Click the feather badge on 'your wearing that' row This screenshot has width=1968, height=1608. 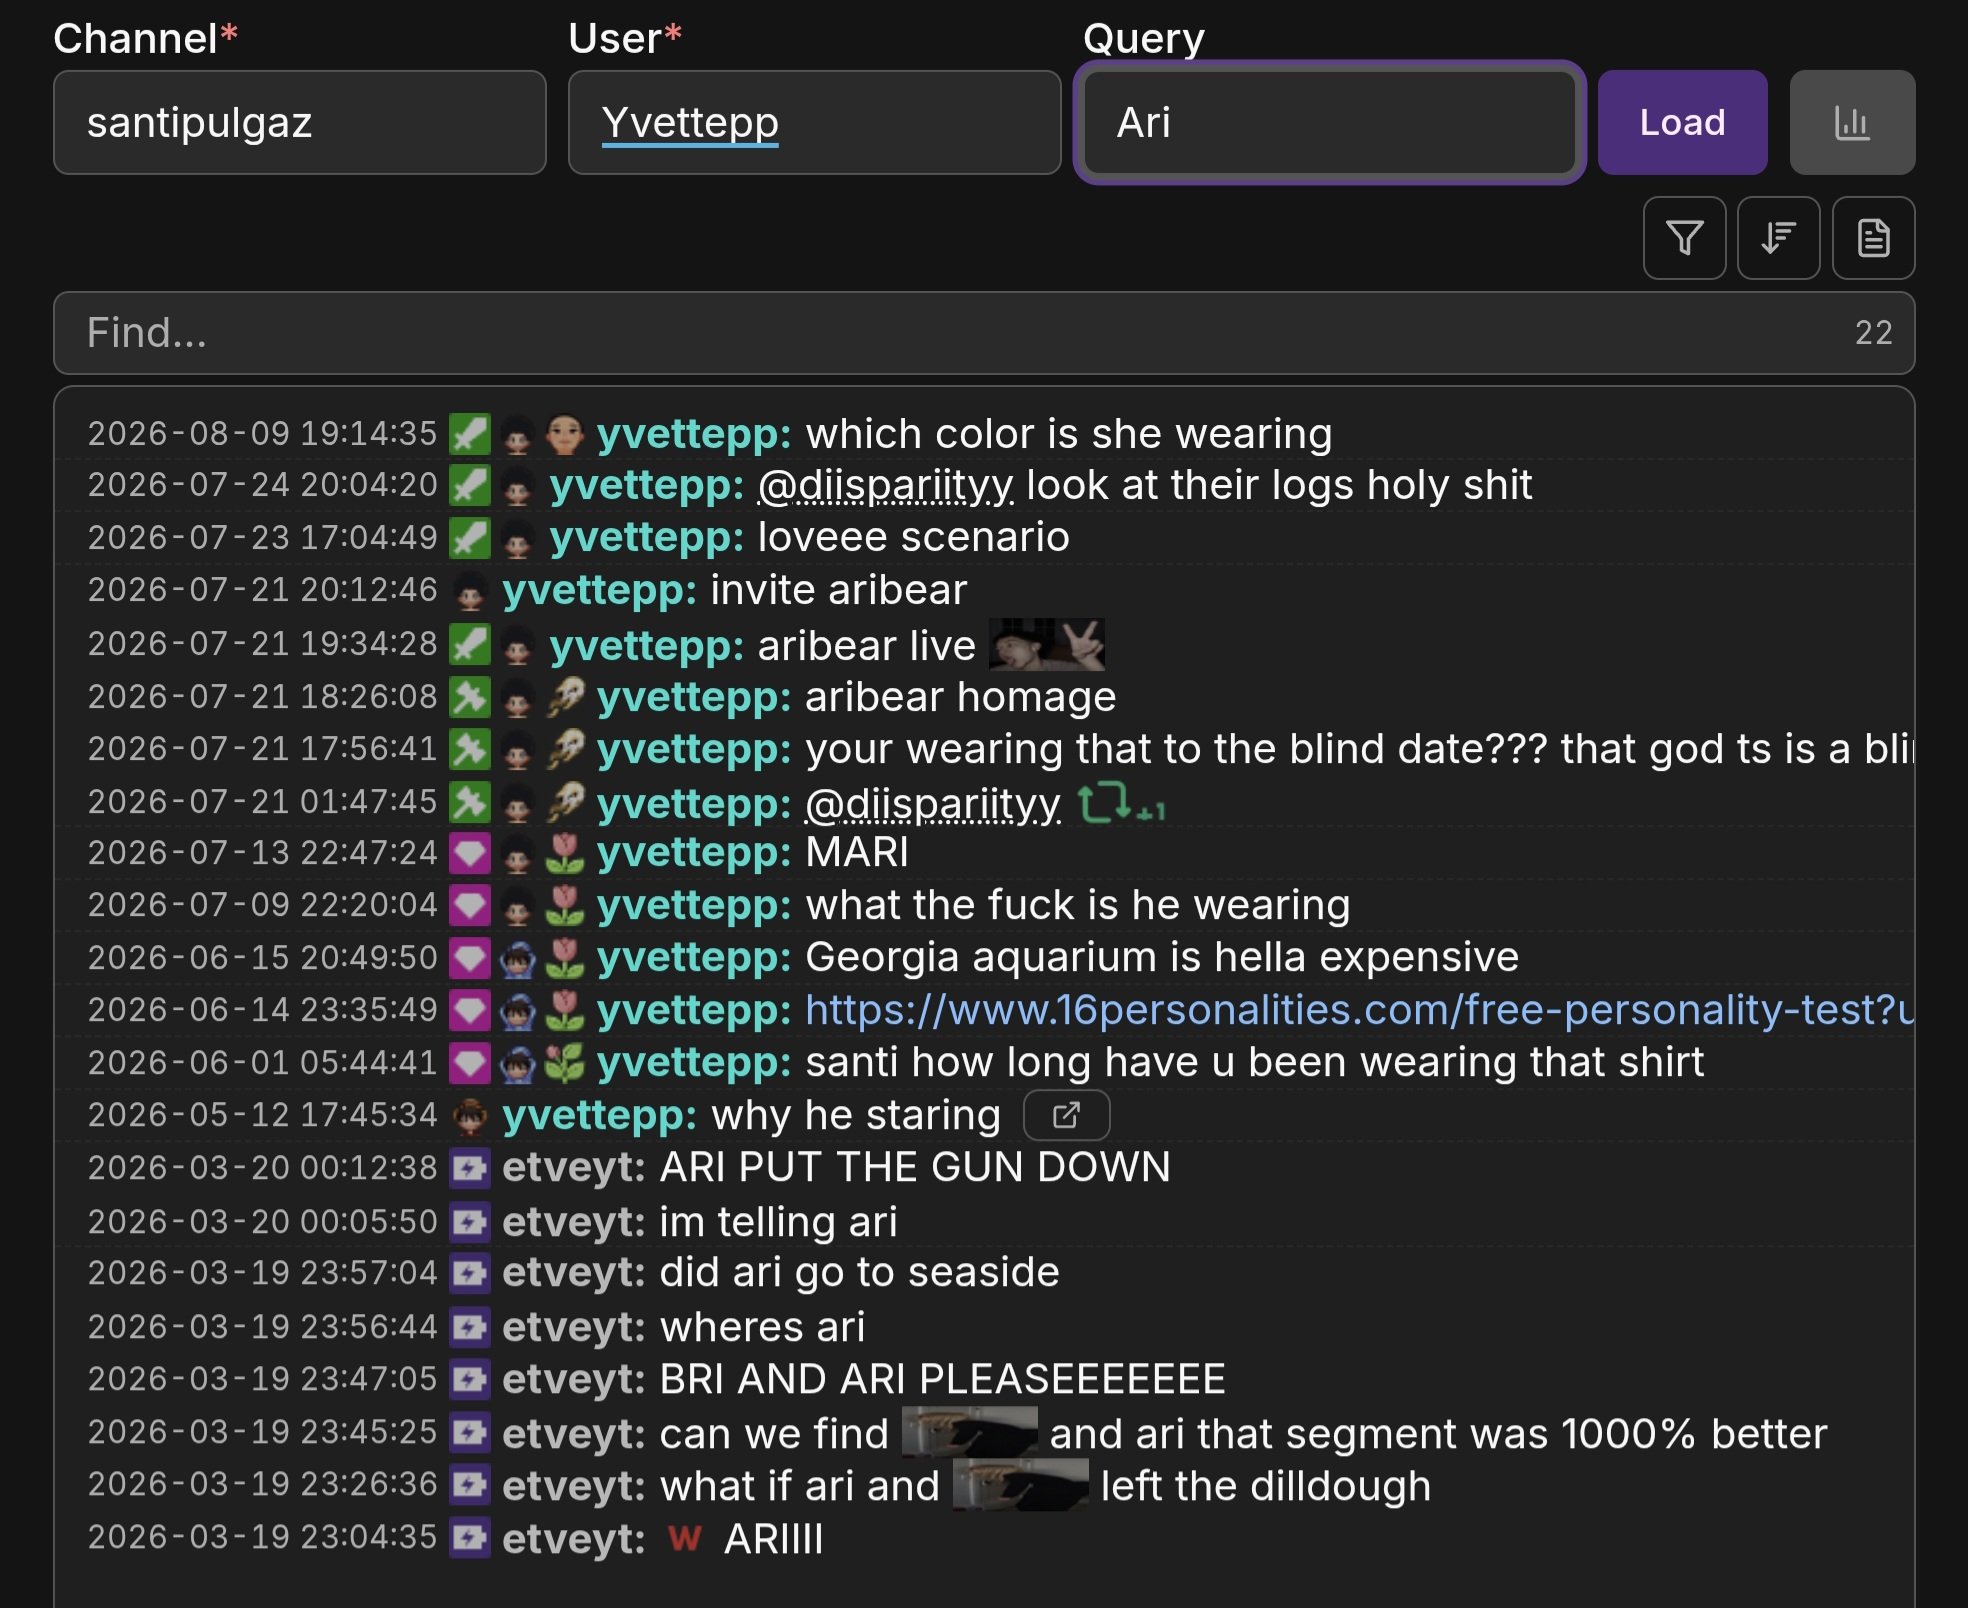tap(564, 749)
